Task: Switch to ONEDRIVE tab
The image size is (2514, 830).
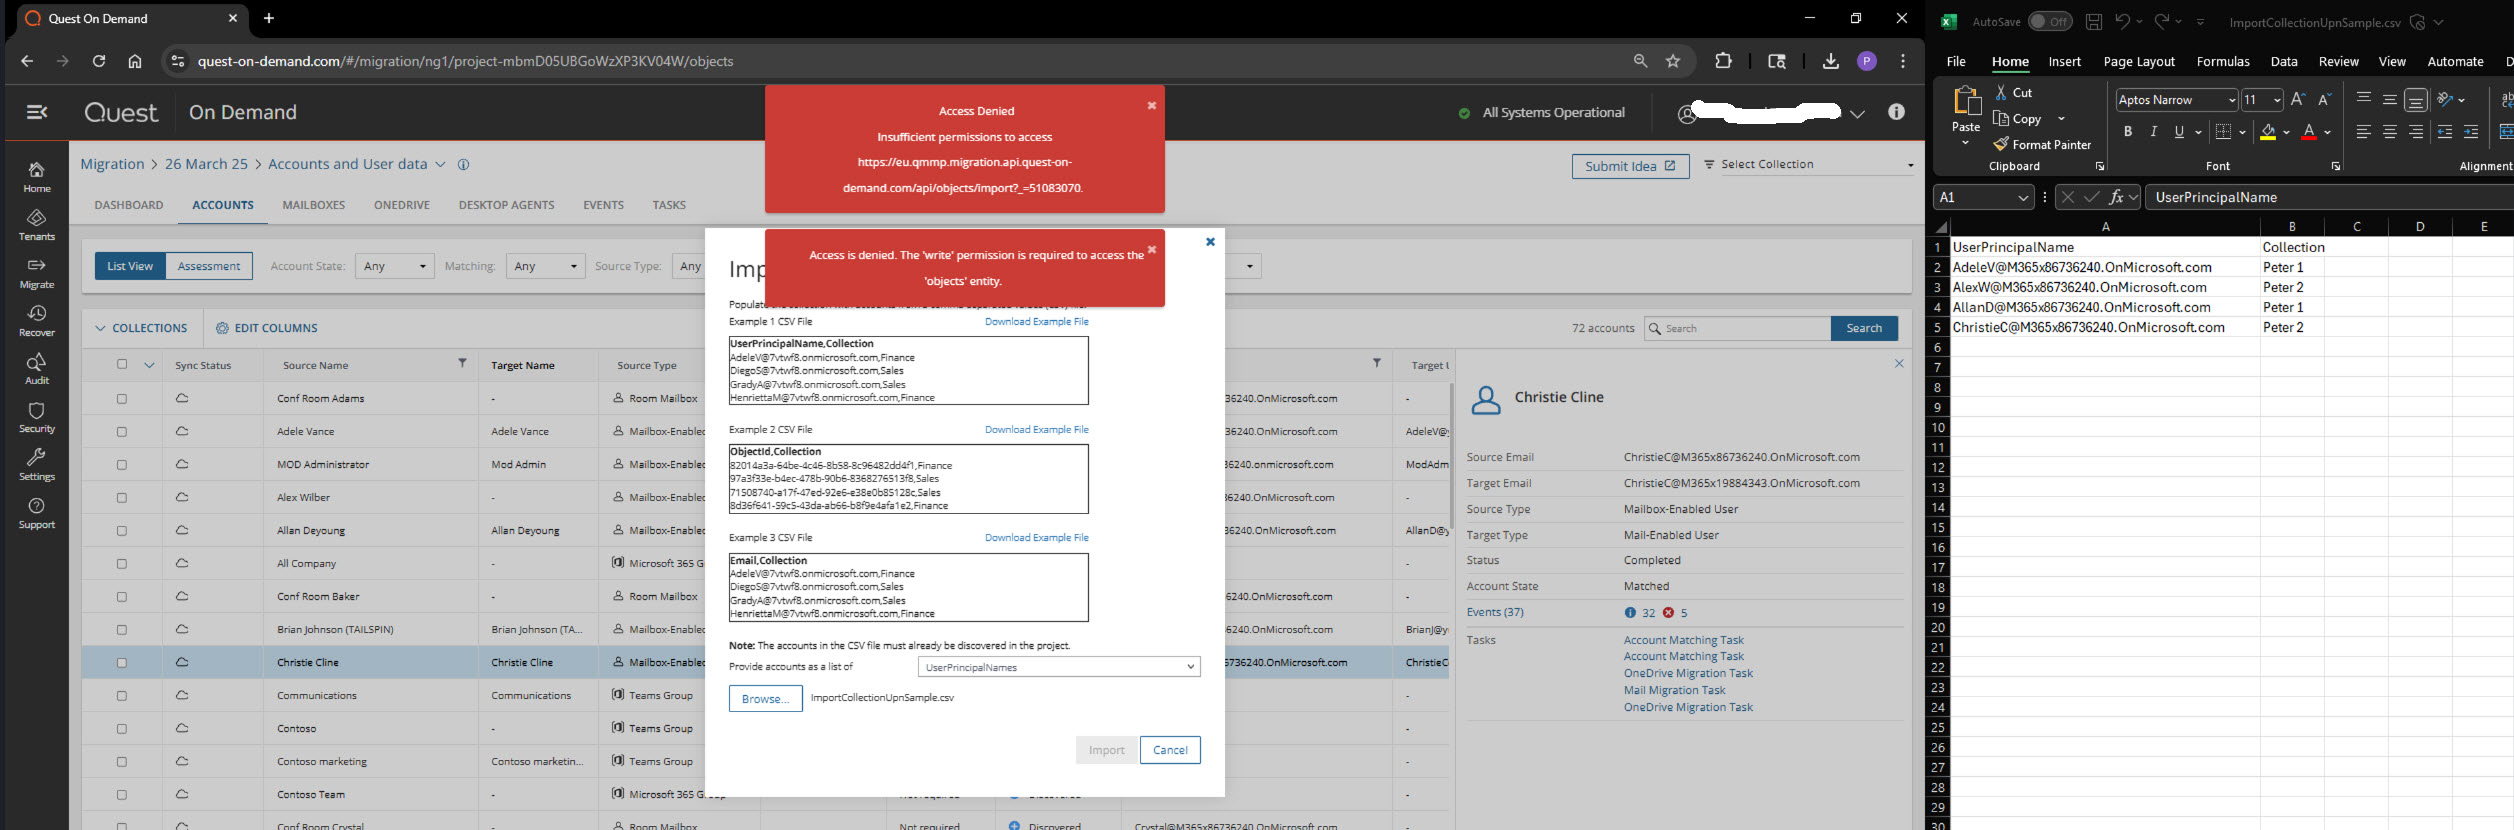Action: point(402,205)
